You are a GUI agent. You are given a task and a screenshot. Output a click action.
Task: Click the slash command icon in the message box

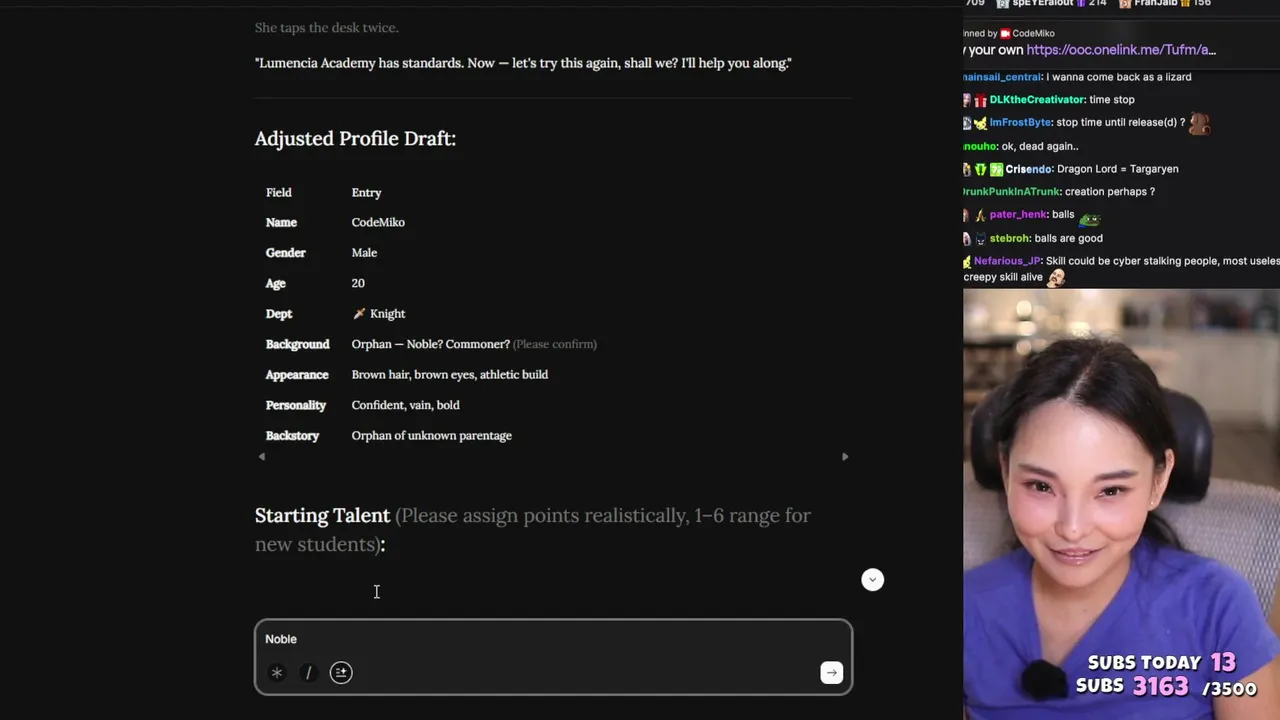click(x=309, y=673)
